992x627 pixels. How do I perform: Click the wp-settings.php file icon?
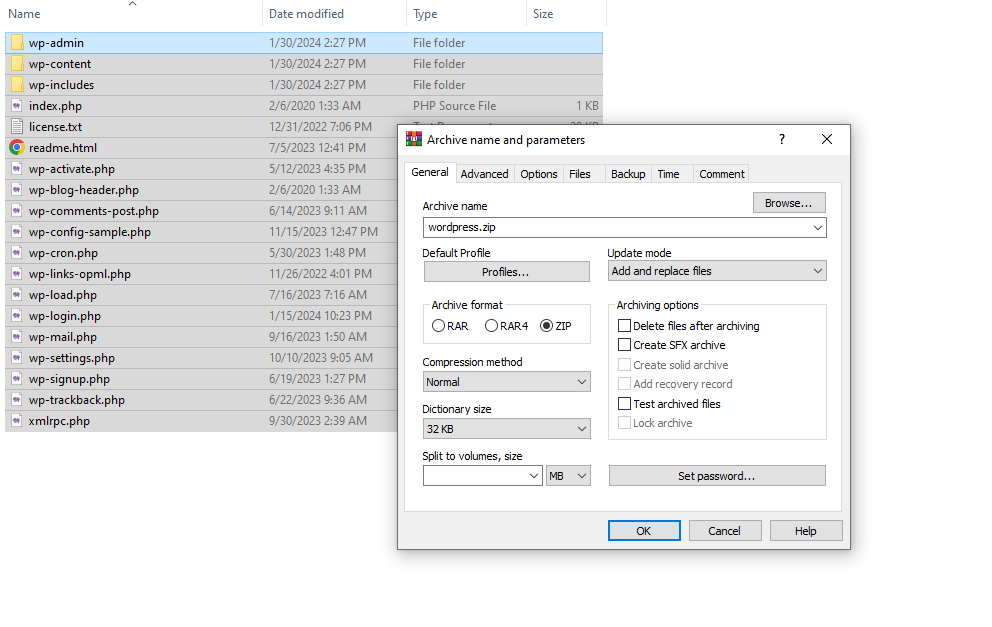17,357
